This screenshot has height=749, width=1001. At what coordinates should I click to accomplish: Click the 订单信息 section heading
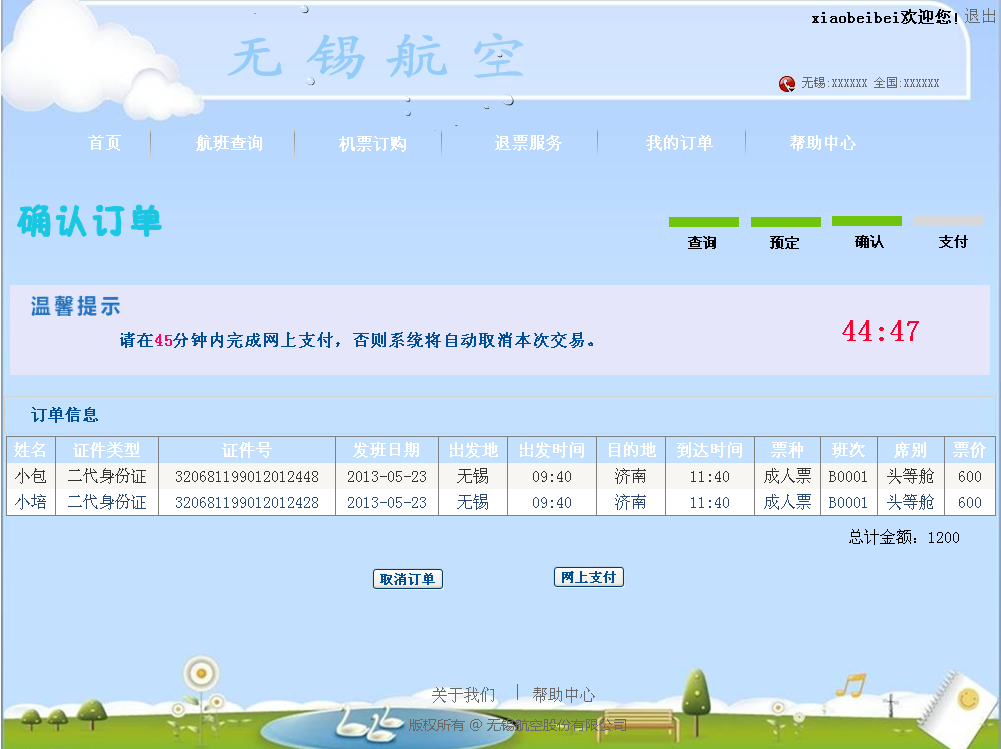[x=64, y=415]
